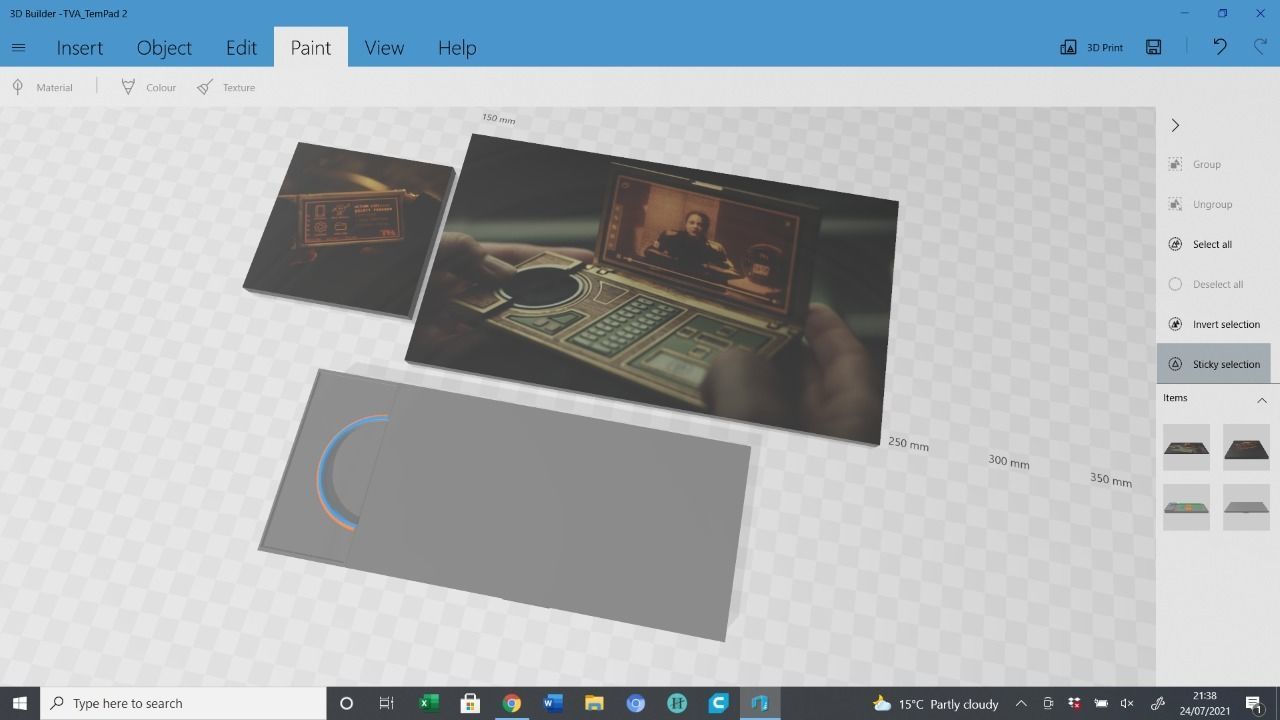Open Microsoft Store from the taskbar
This screenshot has width=1280, height=720.
coord(470,703)
